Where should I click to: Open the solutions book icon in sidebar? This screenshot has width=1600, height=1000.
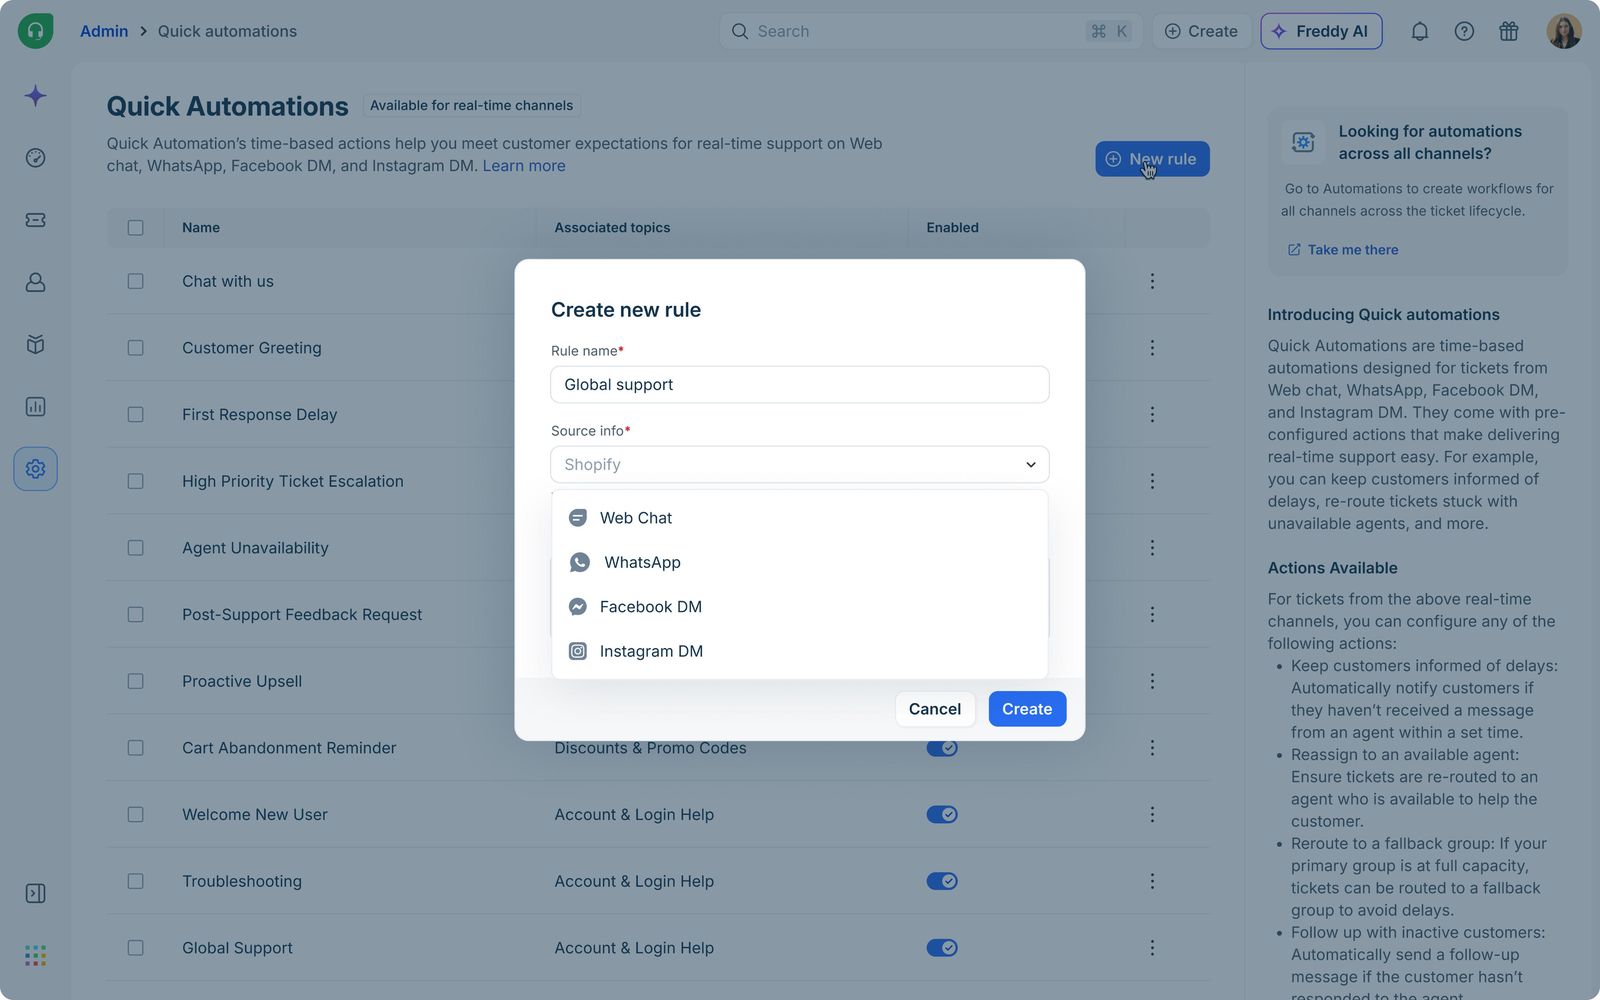[x=36, y=345]
